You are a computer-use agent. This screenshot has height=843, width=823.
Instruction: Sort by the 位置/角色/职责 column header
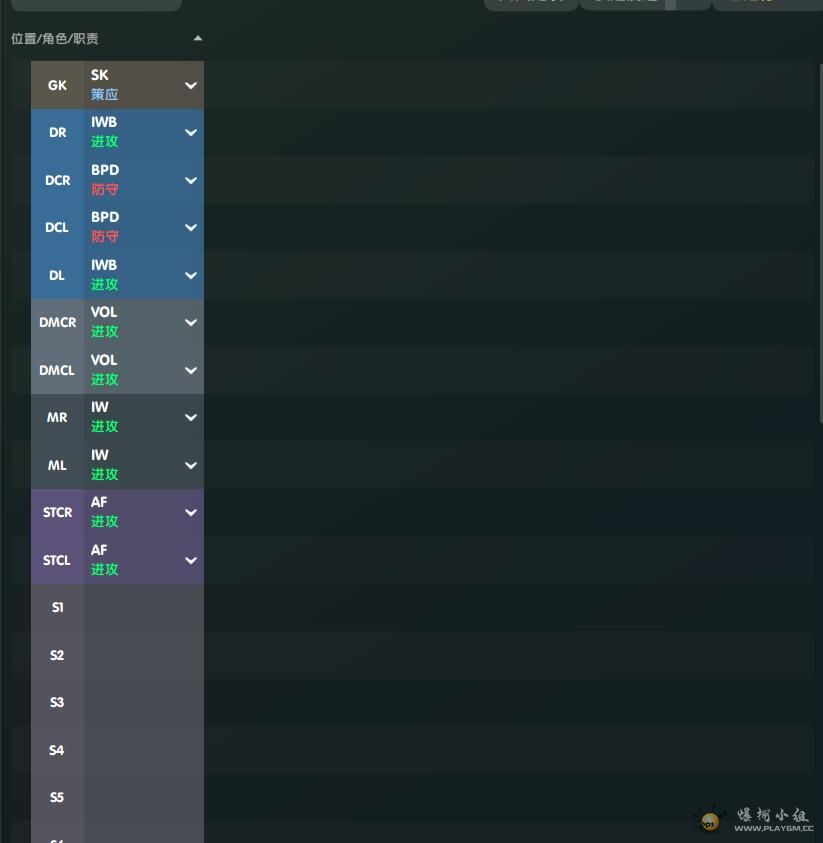55,39
